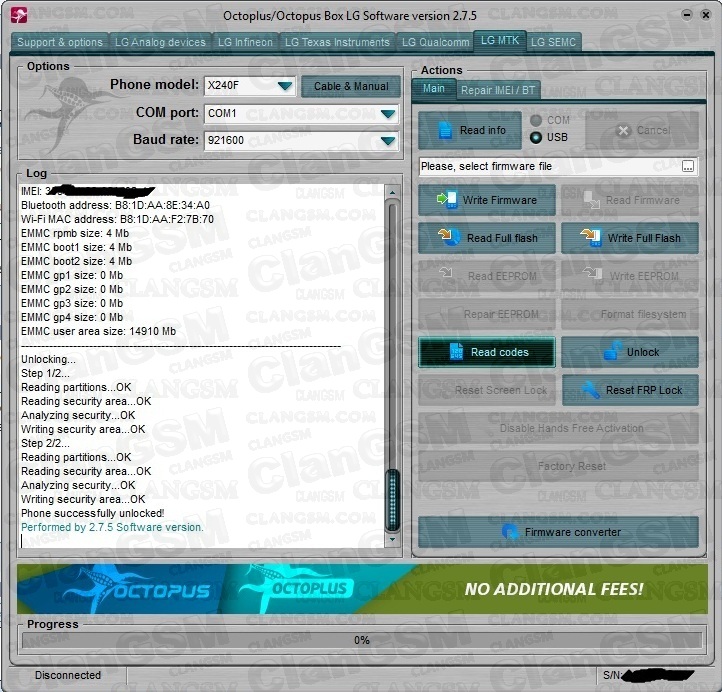Click the Read Firmware icon
The width and height of the screenshot is (722, 692).
coord(591,199)
